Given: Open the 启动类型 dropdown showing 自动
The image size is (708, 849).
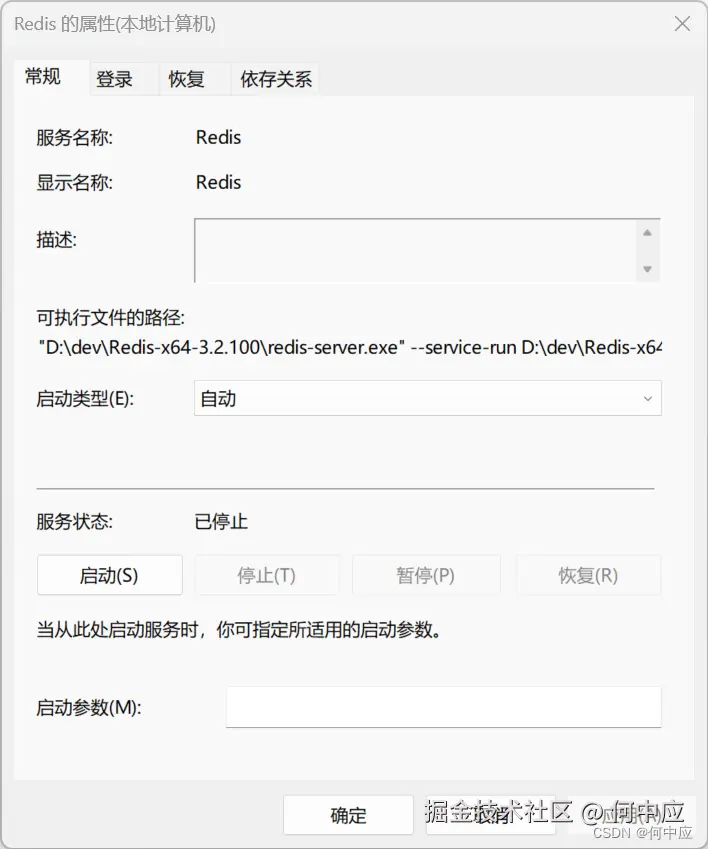Looking at the screenshot, I should point(428,398).
